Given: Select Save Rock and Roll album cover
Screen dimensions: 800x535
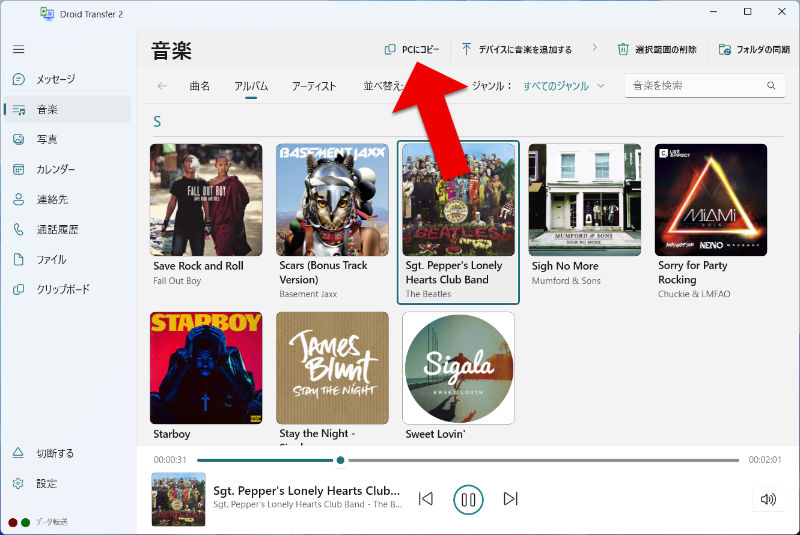Looking at the screenshot, I should 206,200.
